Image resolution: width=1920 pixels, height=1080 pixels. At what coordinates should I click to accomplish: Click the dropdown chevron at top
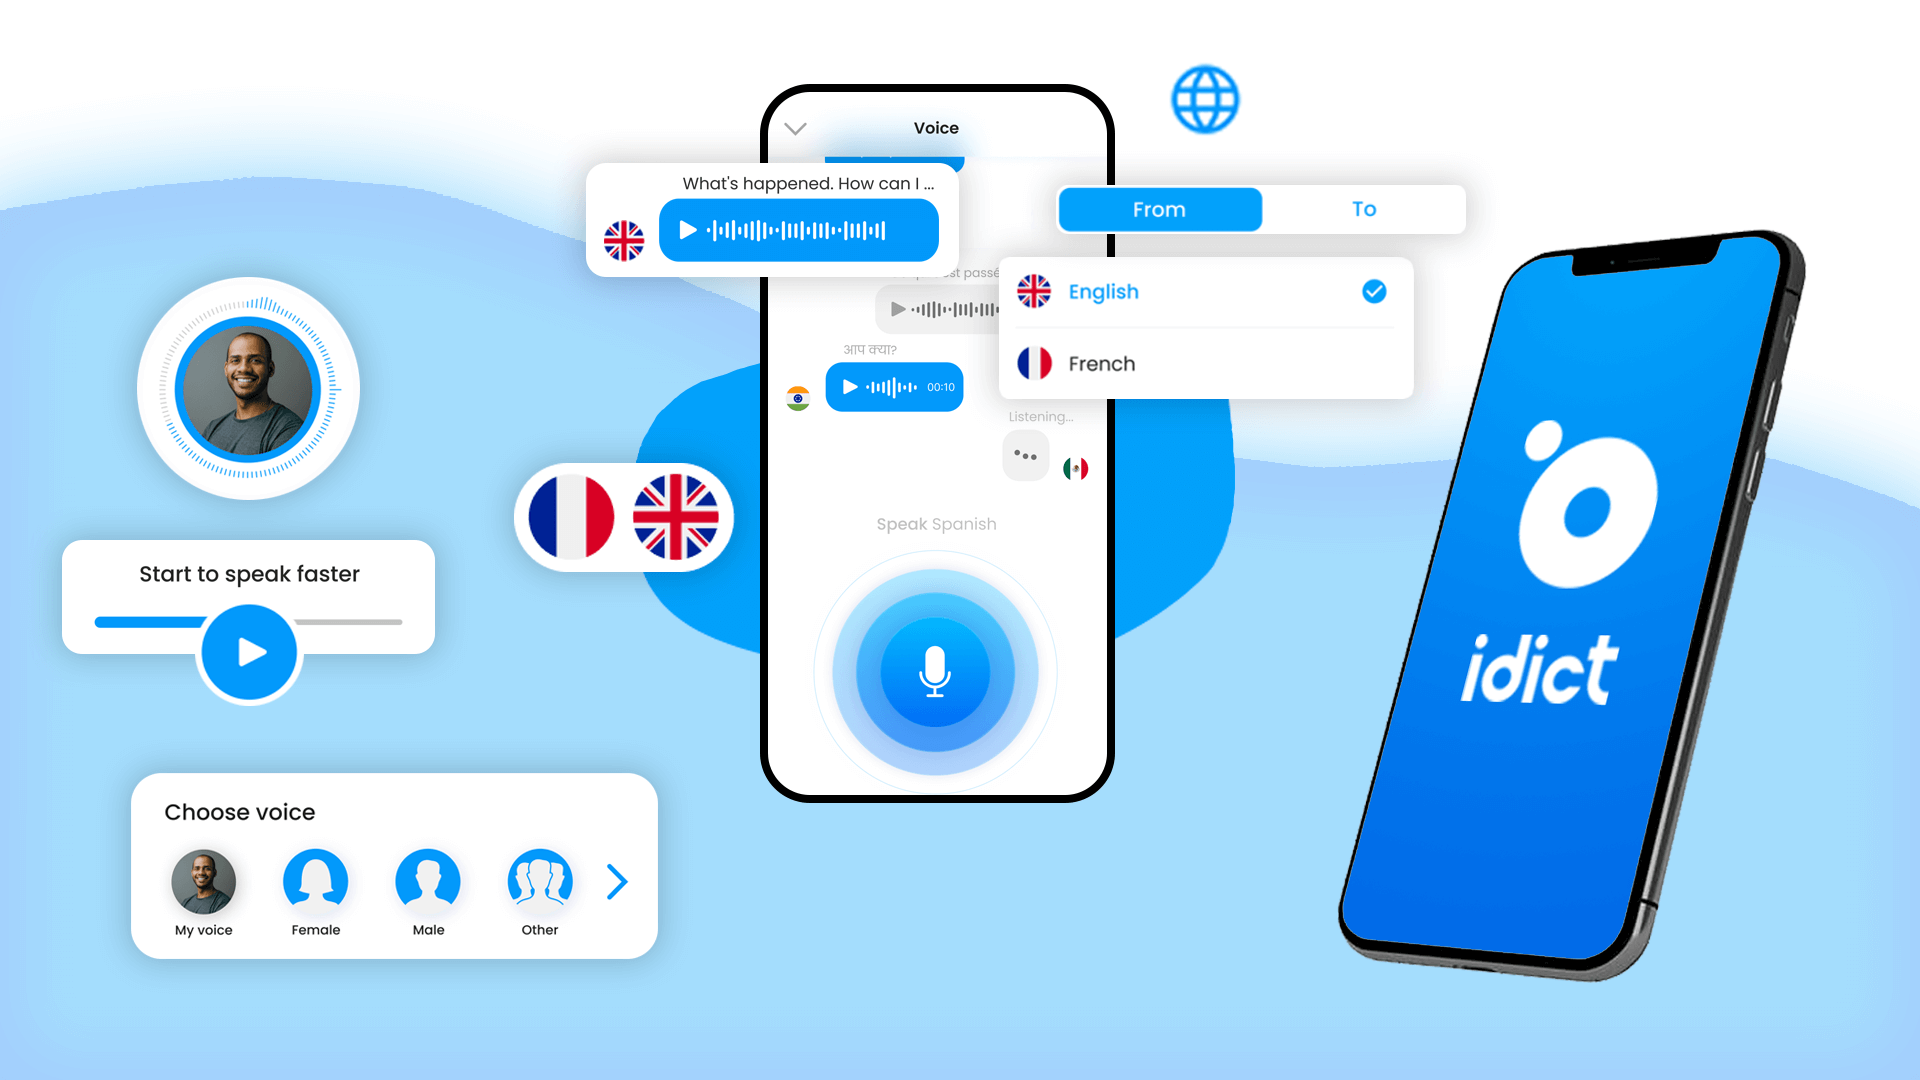796,128
